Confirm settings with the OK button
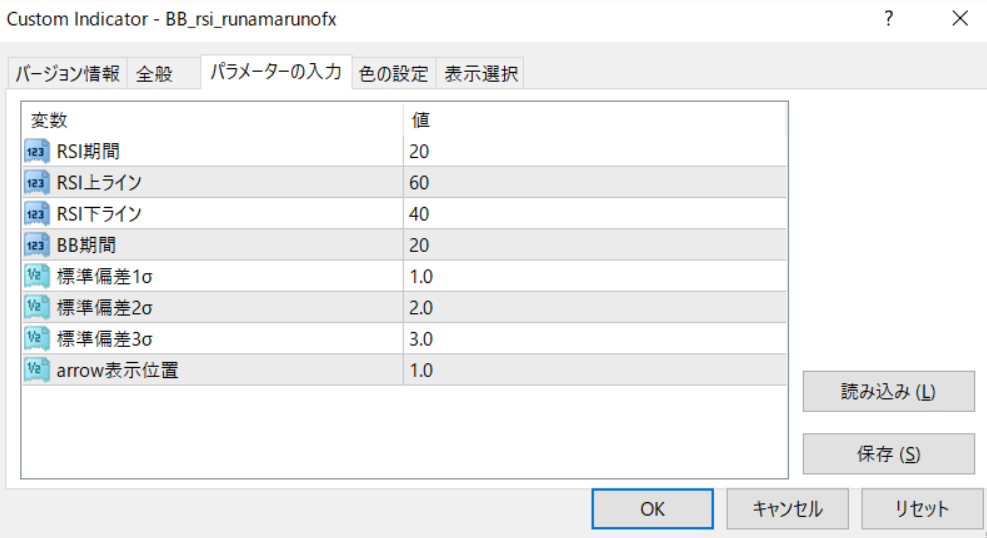This screenshot has height=538, width=987. click(652, 508)
